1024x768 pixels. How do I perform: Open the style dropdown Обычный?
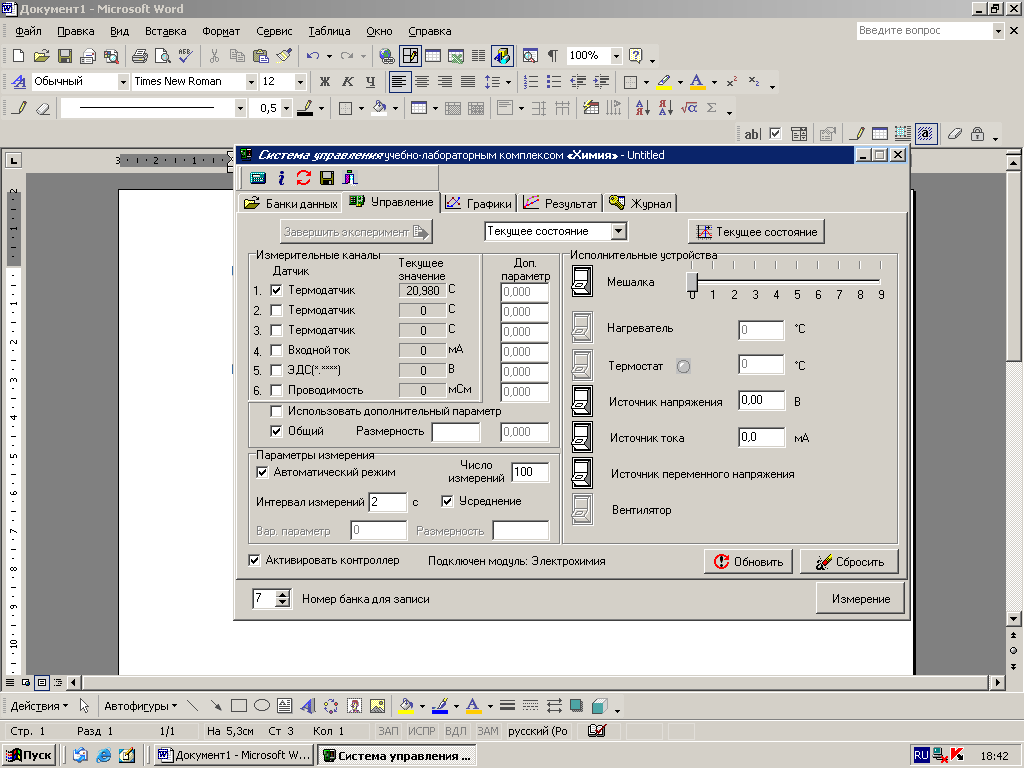[123, 82]
